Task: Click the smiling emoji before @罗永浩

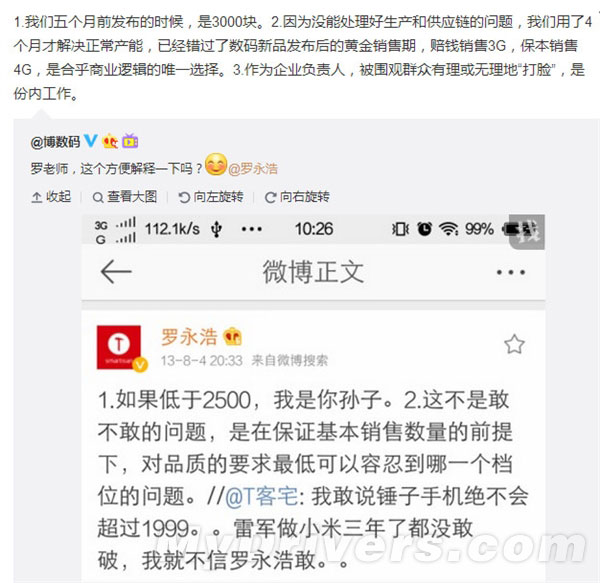Action: coord(216,164)
